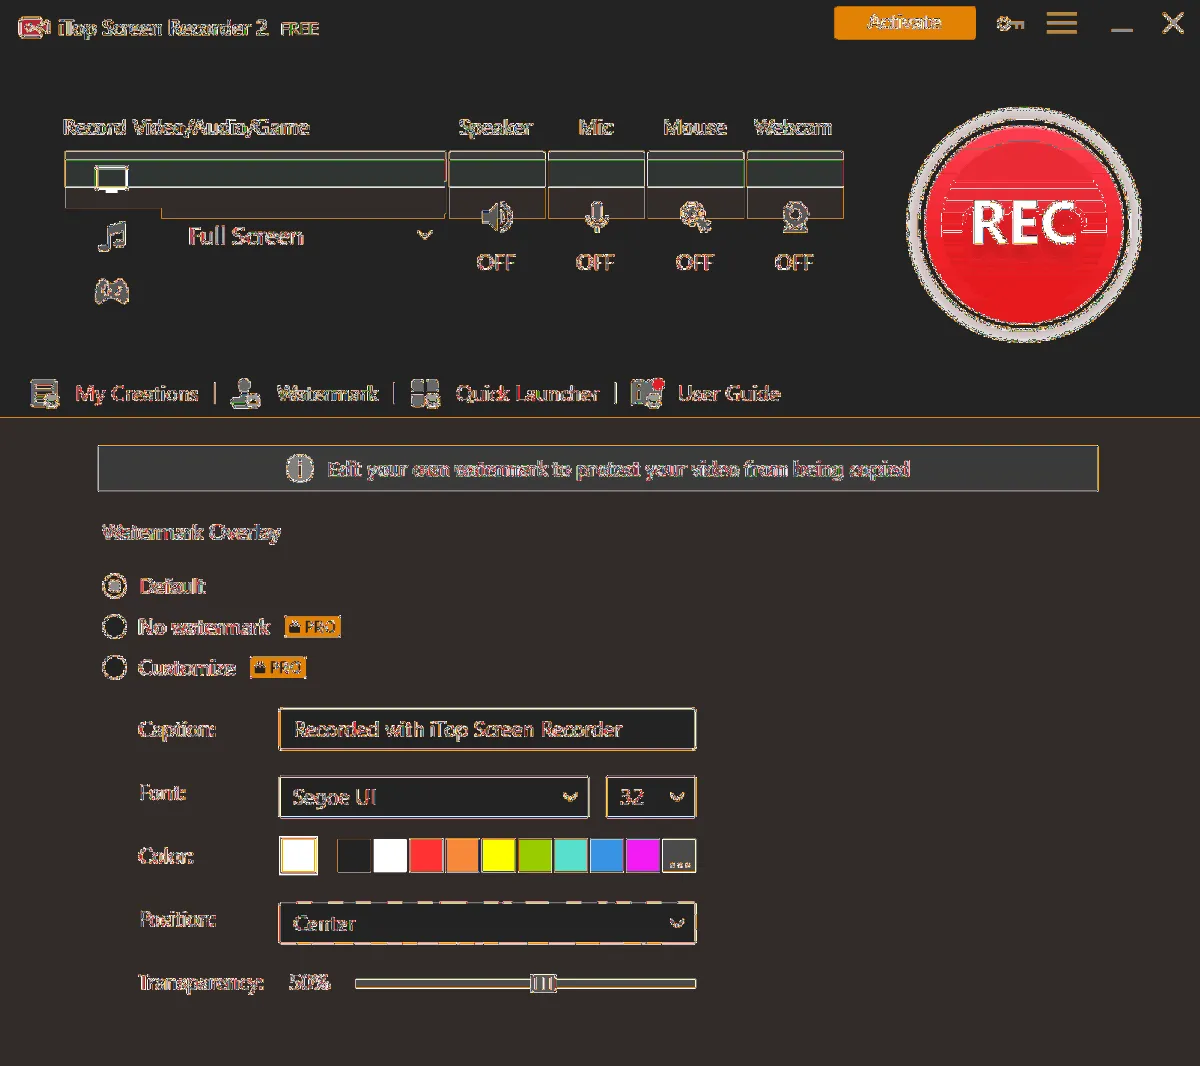Screen dimensions: 1200x1066
Task: Open more colors ellipsis swatch
Action: pyautogui.click(x=679, y=856)
